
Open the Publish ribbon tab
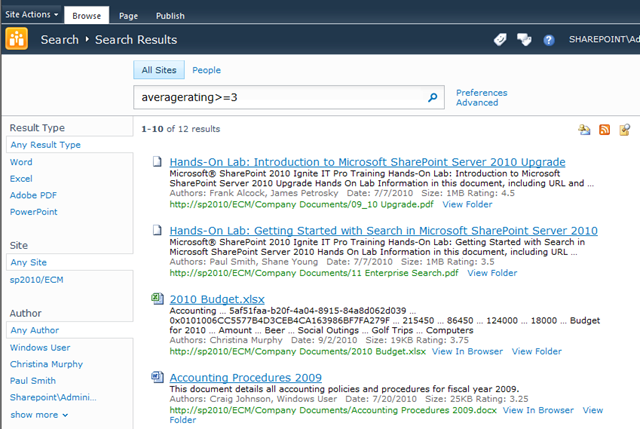click(x=170, y=16)
